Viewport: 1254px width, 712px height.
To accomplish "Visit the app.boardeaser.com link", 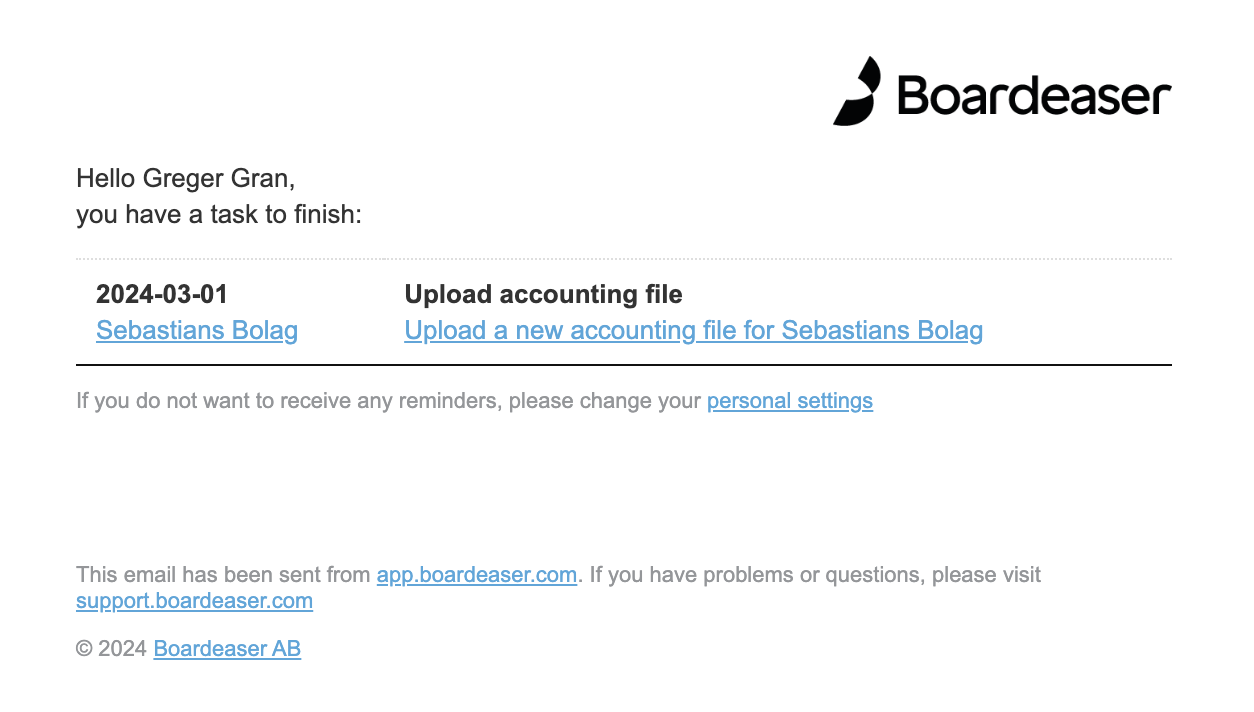I will (477, 575).
